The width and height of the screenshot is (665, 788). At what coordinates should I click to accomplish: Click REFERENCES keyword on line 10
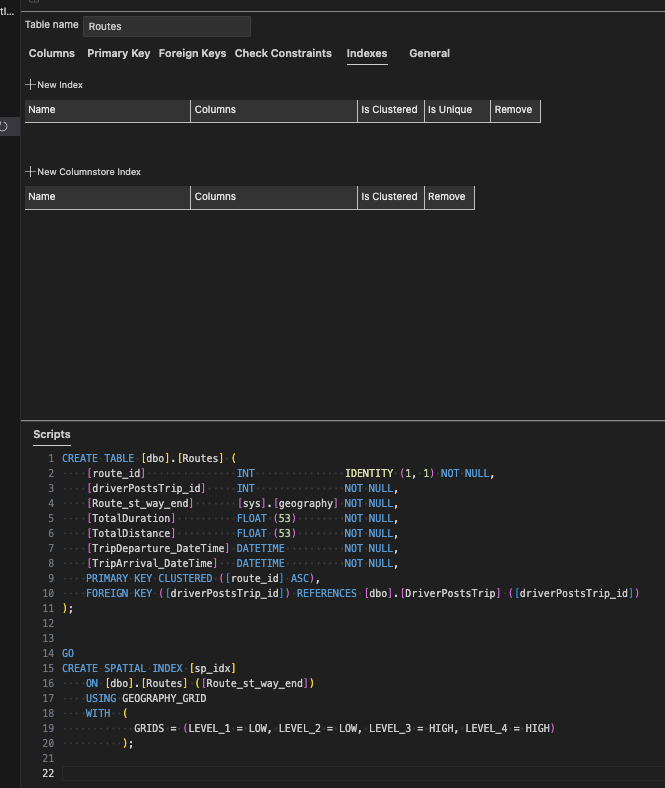(327, 594)
